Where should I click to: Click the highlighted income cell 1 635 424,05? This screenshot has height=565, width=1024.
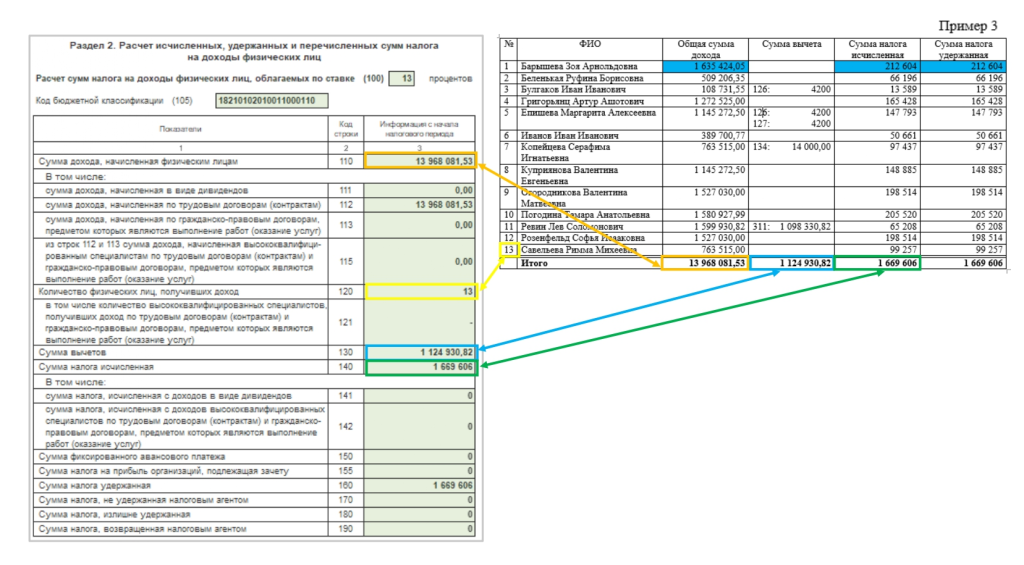(x=705, y=66)
